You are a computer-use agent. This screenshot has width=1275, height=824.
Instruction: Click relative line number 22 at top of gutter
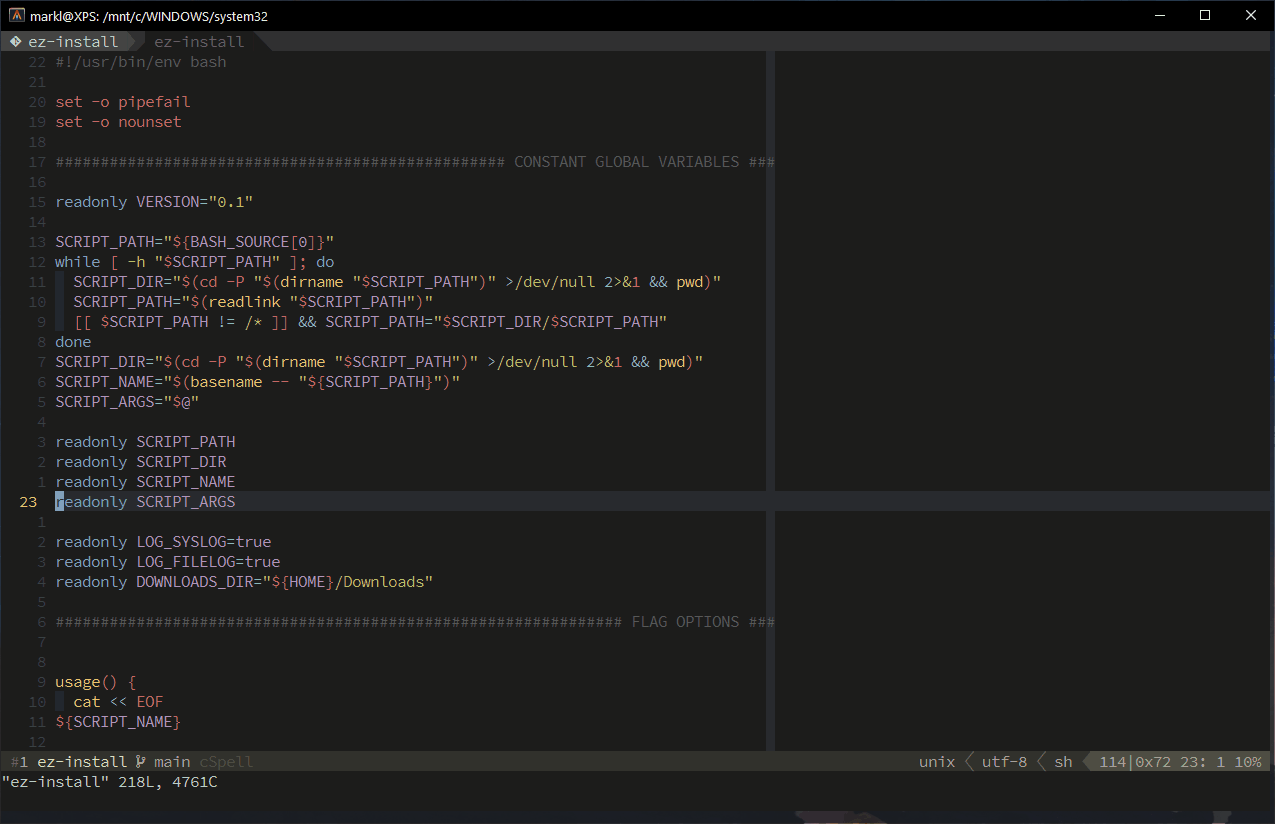click(x=37, y=62)
